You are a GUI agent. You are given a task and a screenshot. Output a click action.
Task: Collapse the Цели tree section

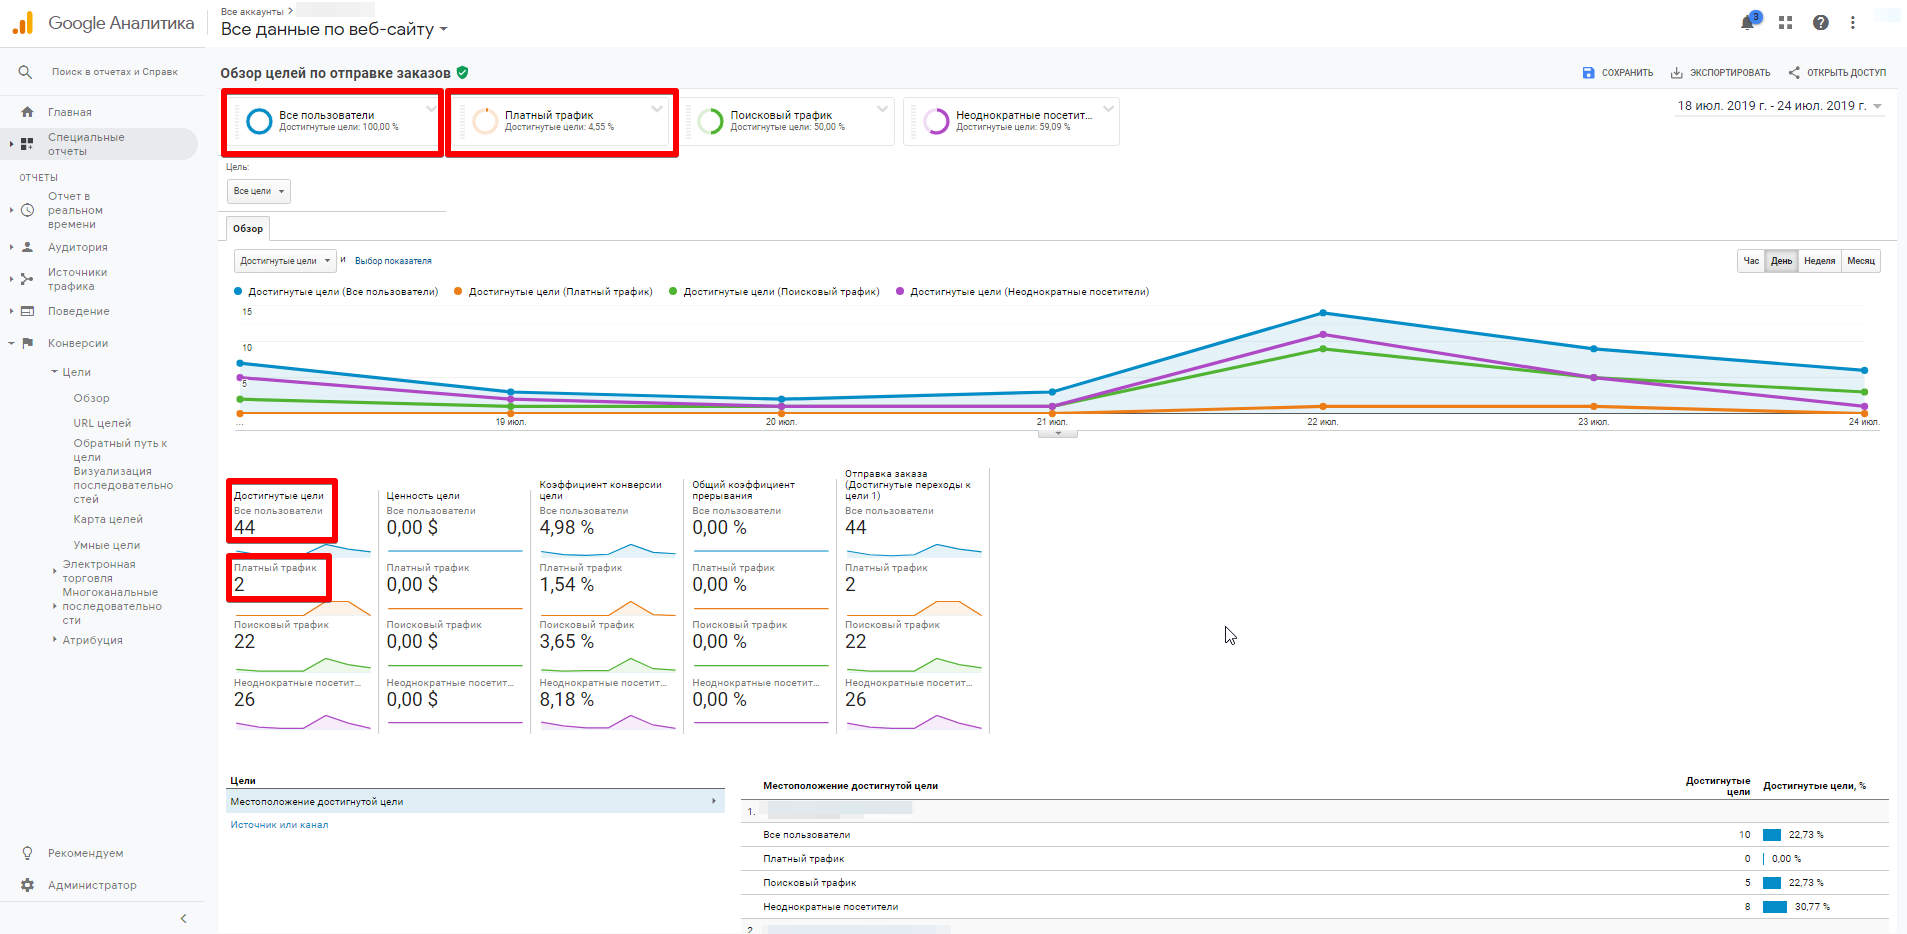click(x=55, y=372)
